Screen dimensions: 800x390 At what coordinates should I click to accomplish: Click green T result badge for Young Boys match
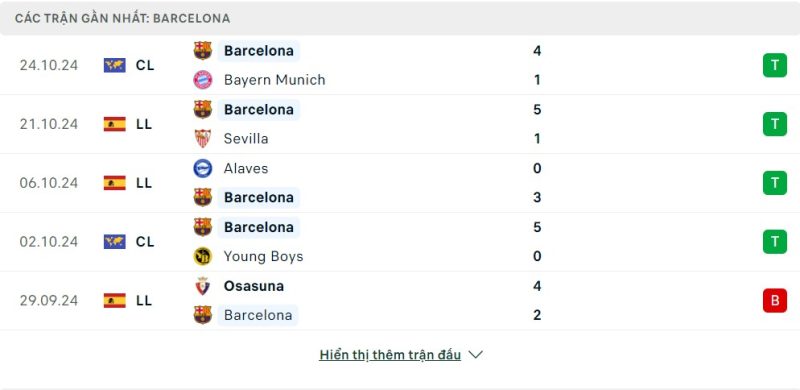(x=774, y=241)
